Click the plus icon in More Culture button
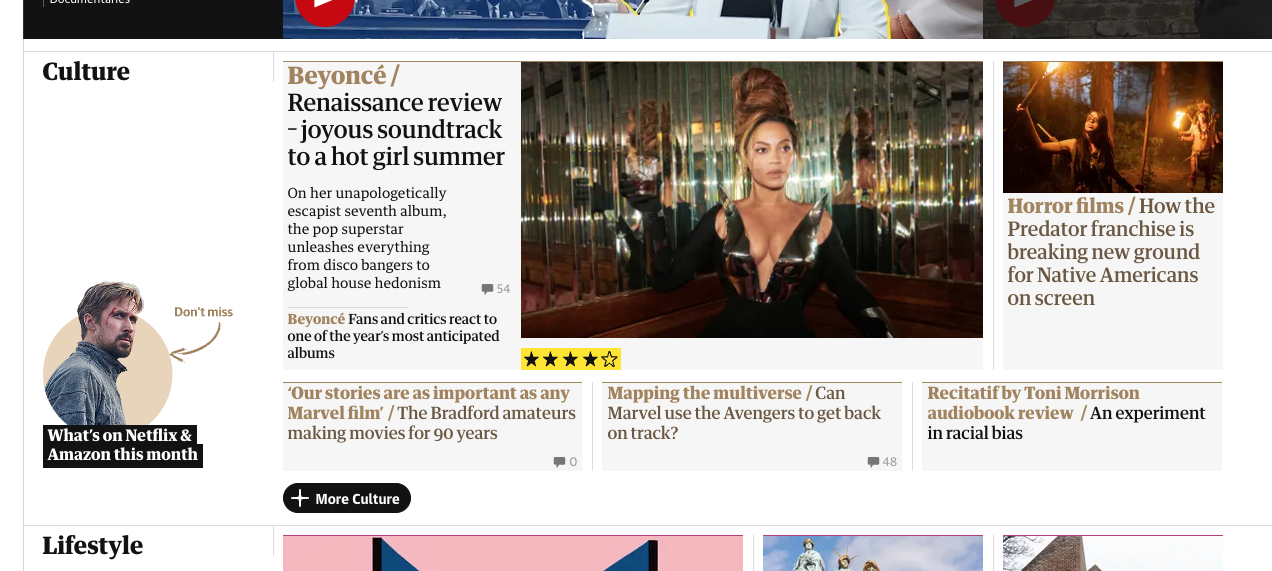The height and width of the screenshot is (571, 1272). [300, 498]
